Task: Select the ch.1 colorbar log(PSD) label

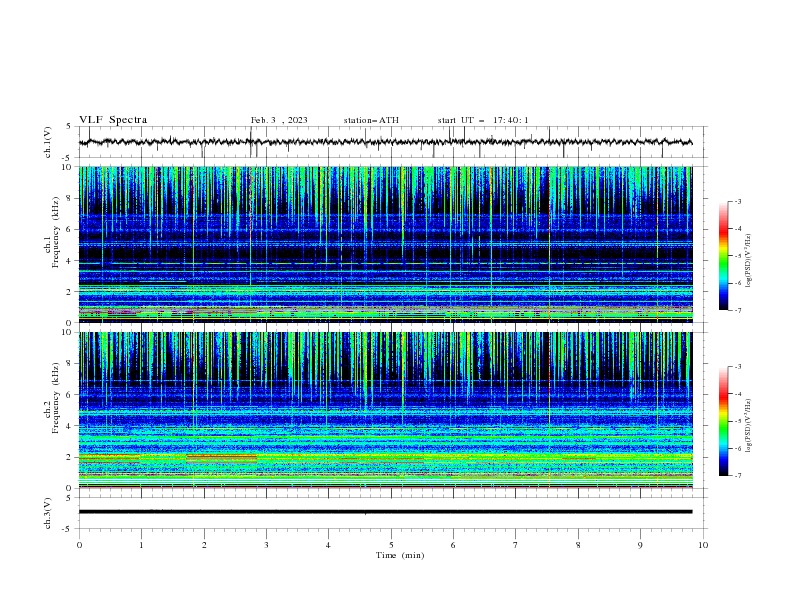Action: click(748, 261)
